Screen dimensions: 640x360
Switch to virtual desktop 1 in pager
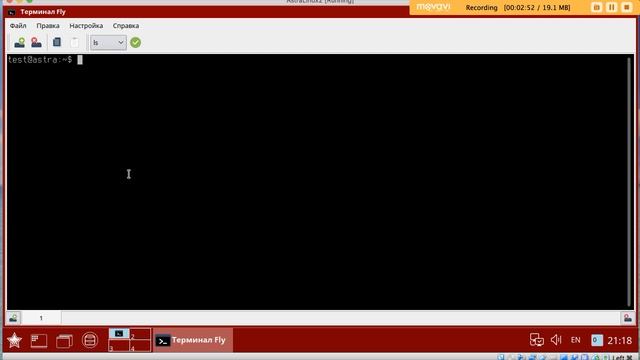(x=119, y=334)
